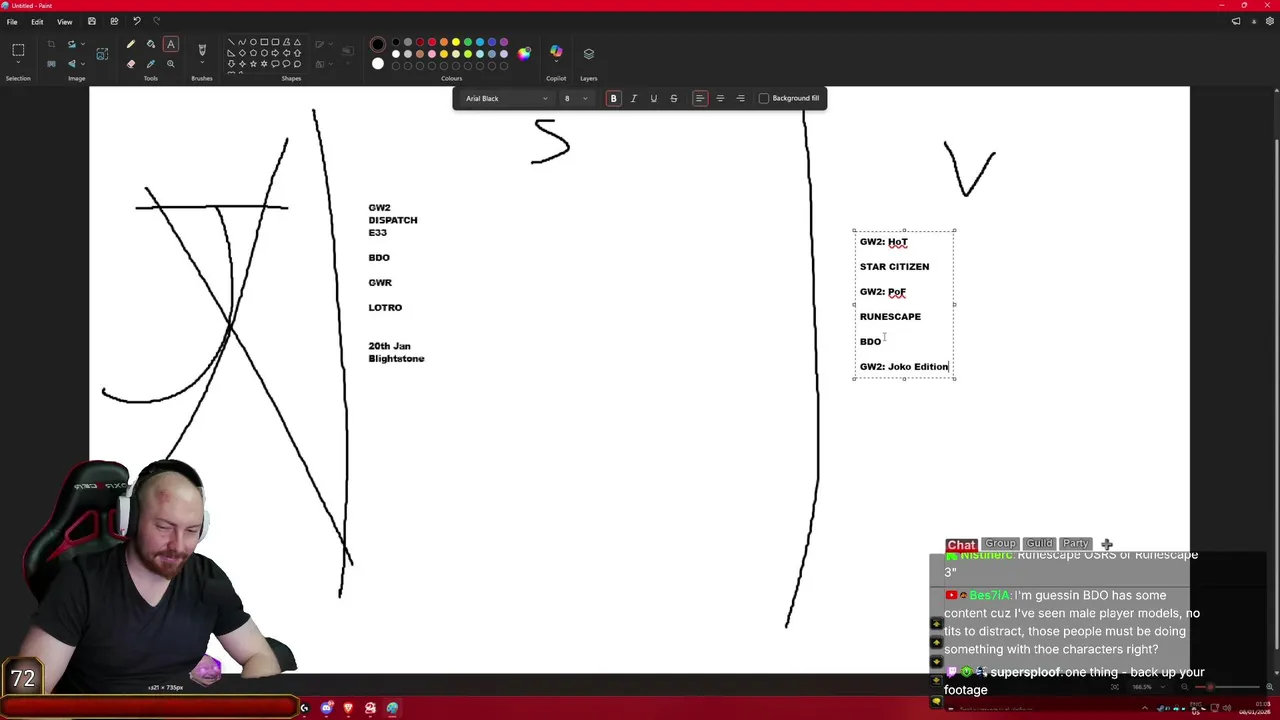Toggle Bold text formatting
This screenshot has height=720, width=1280.
[x=613, y=98]
